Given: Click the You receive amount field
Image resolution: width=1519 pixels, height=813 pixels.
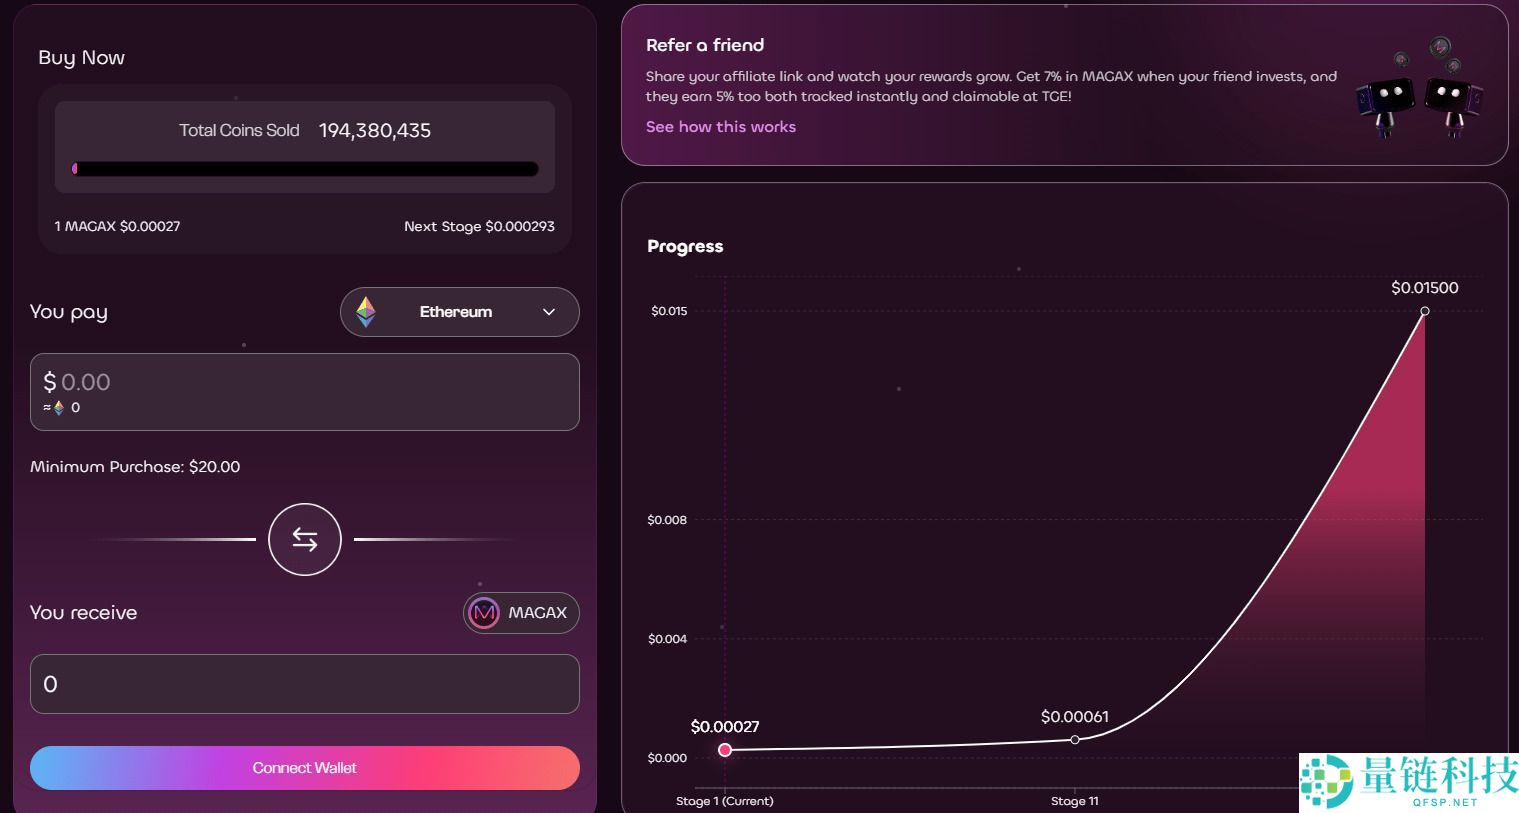Looking at the screenshot, I should pyautogui.click(x=305, y=684).
